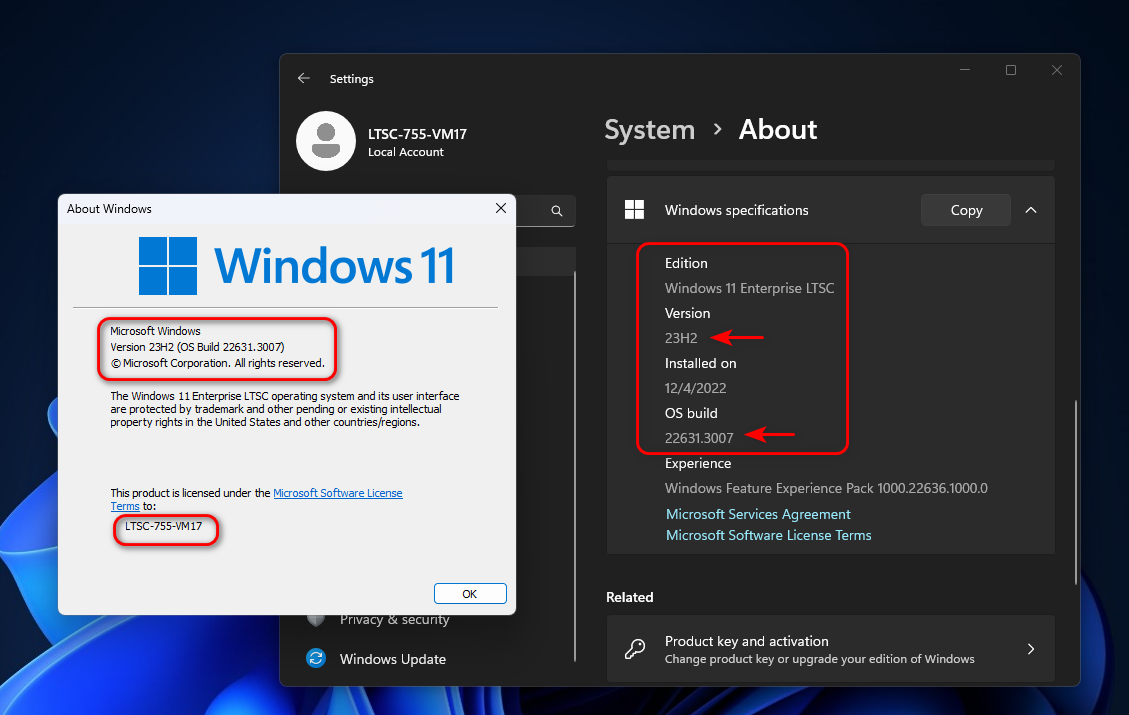Open the Microsoft Services Agreement link

point(758,514)
